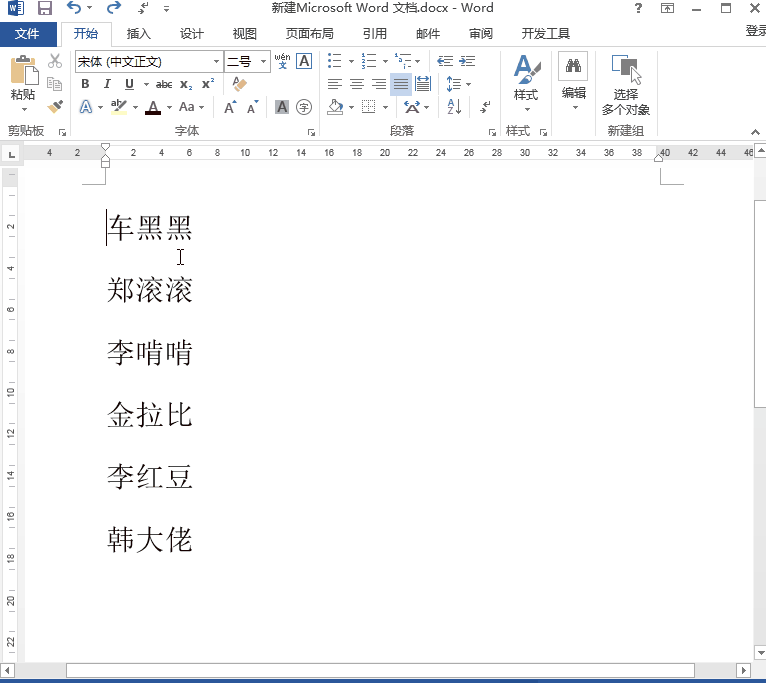
Task: Click the horizontal scrollbar right arrow
Action: click(744, 670)
